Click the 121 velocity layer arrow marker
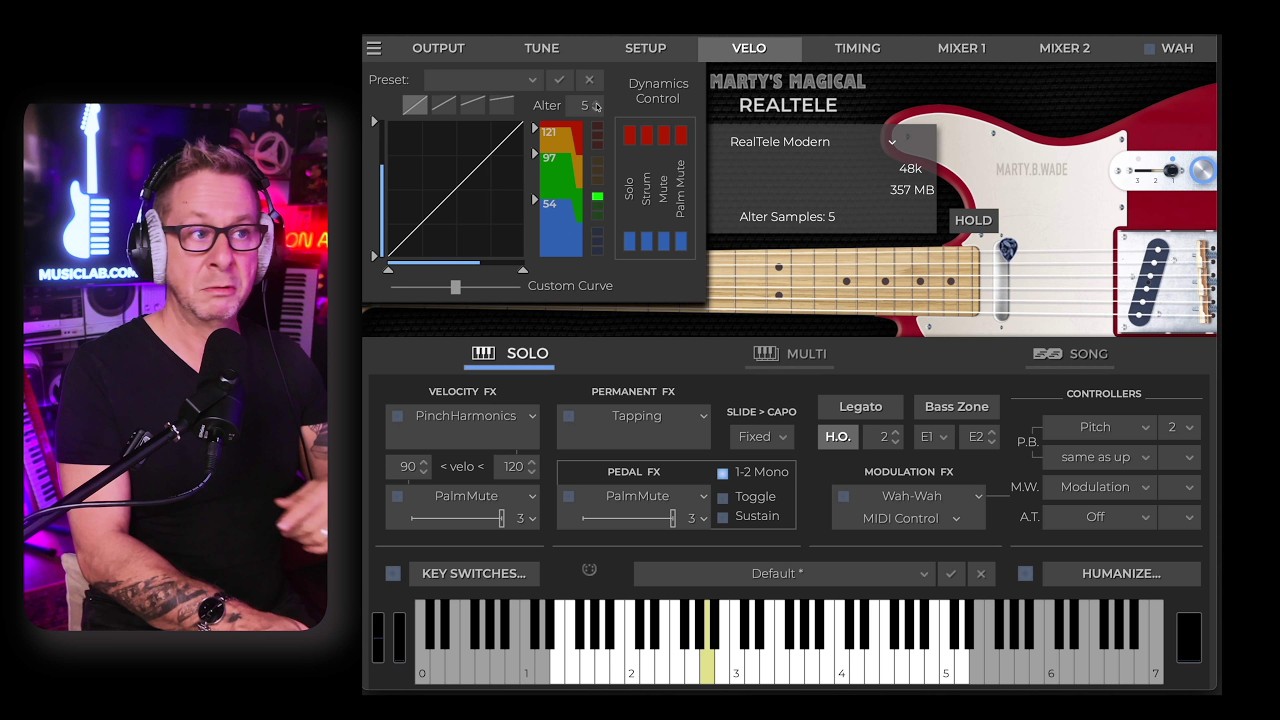The height and width of the screenshot is (720, 1280). 535,129
